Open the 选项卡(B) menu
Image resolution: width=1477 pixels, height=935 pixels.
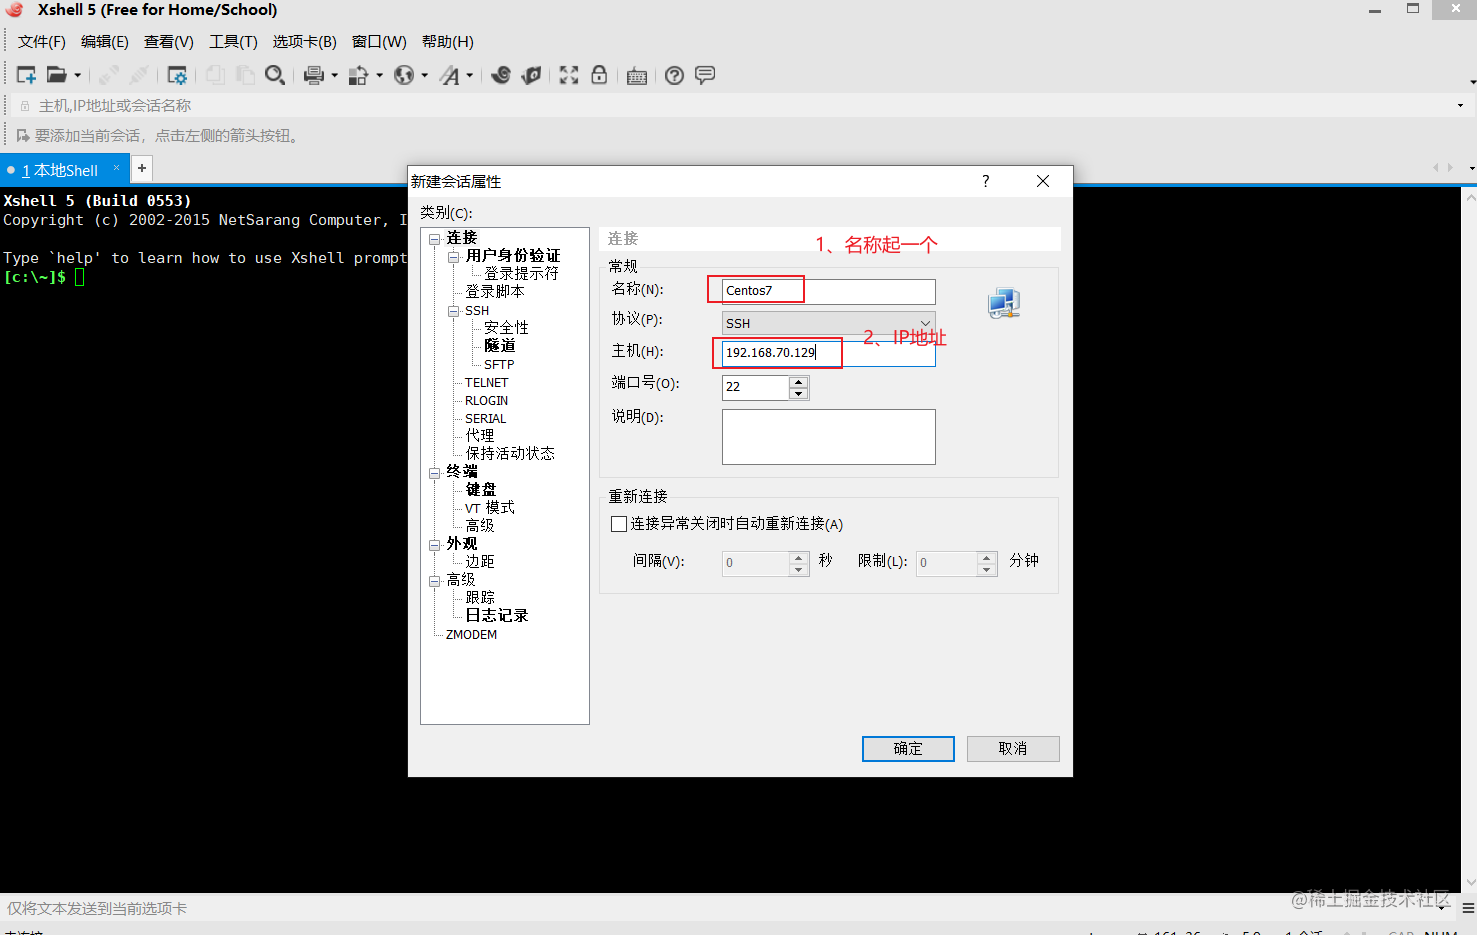(305, 42)
